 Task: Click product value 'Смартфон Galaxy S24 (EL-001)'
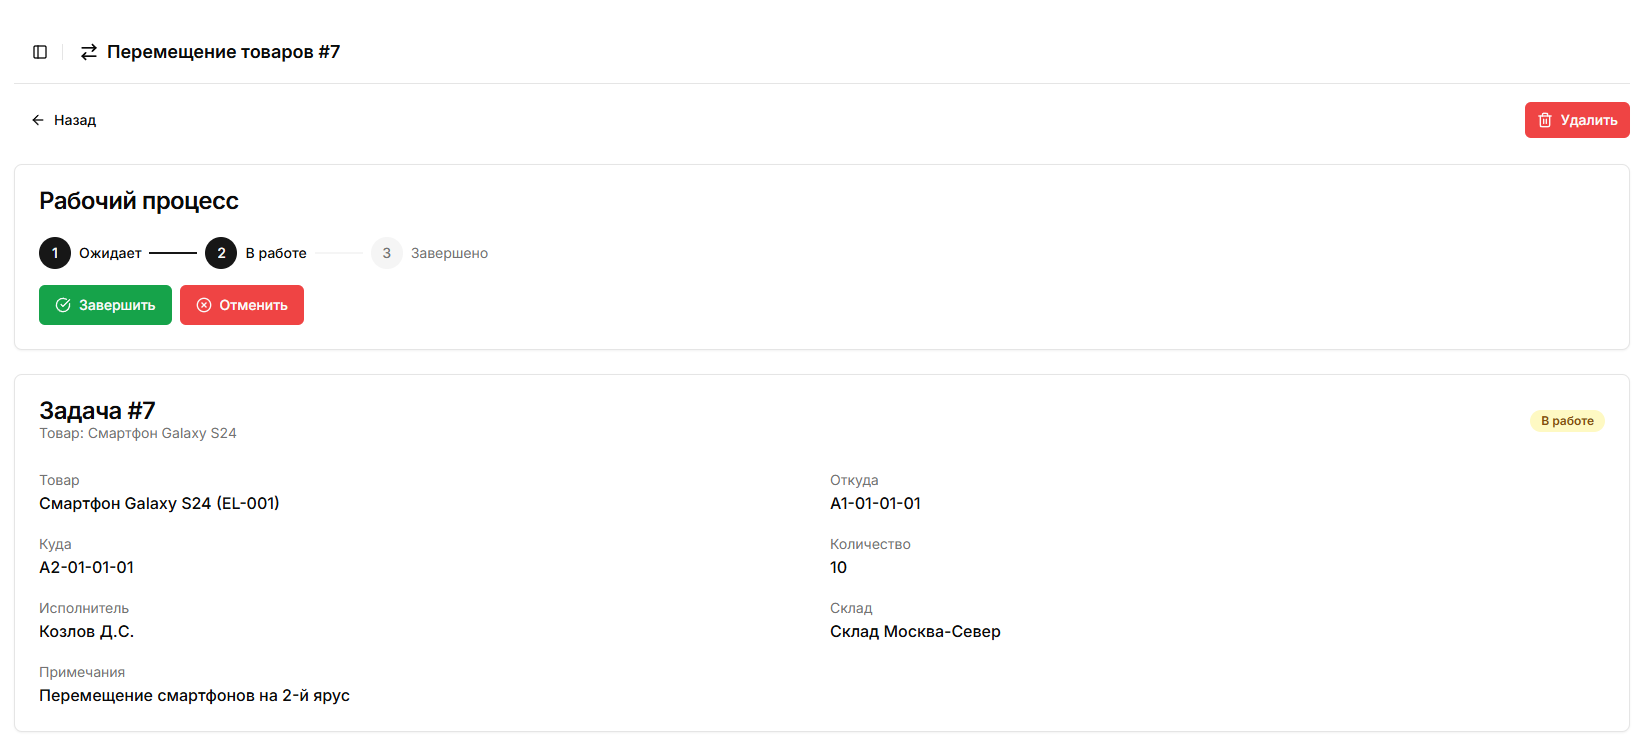[x=159, y=503]
